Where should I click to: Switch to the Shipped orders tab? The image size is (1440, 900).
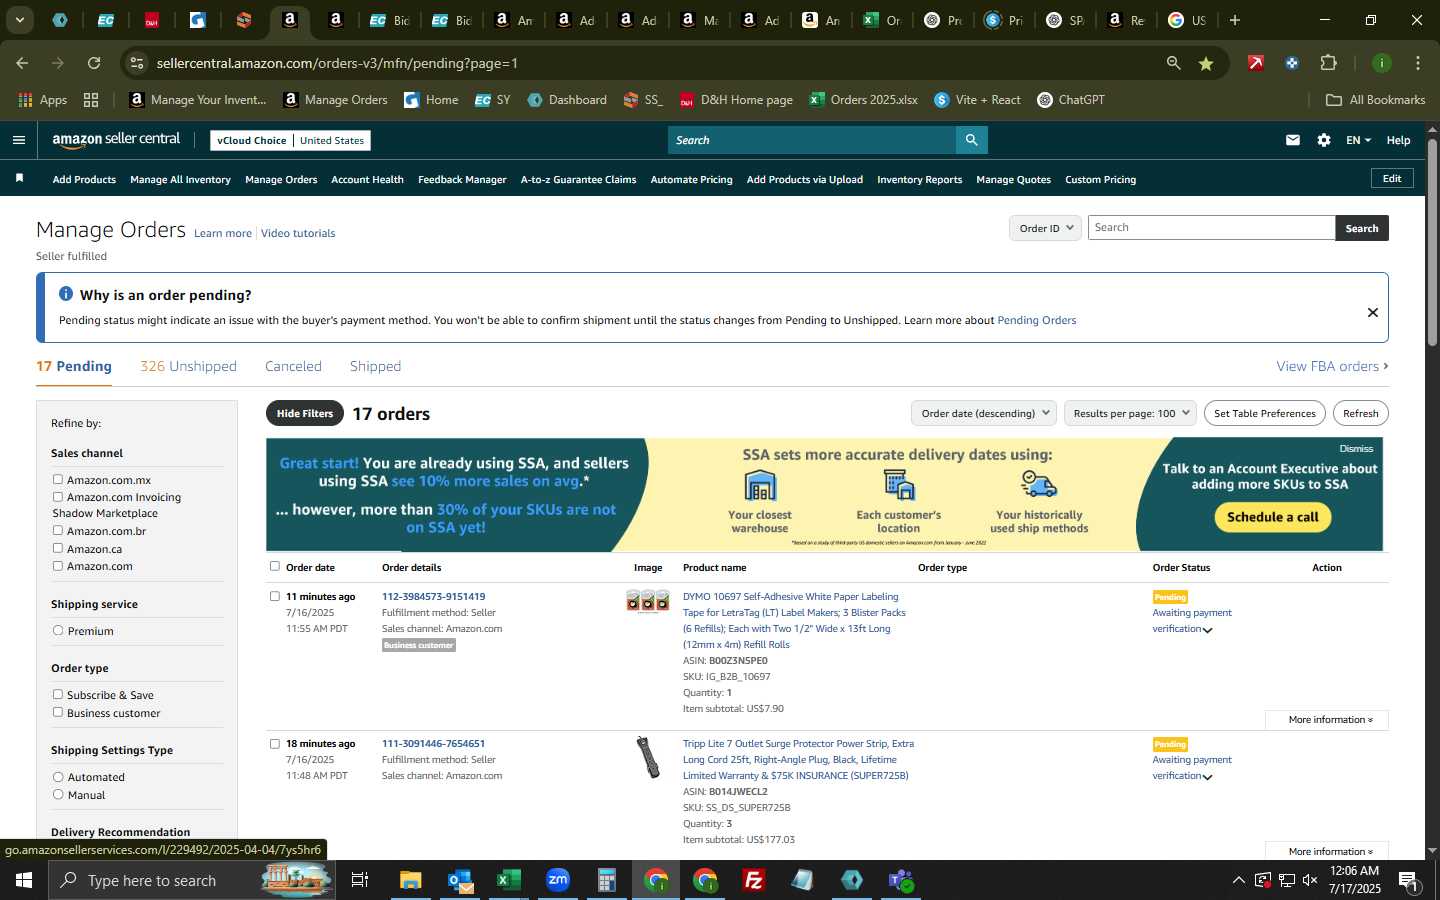click(x=375, y=366)
